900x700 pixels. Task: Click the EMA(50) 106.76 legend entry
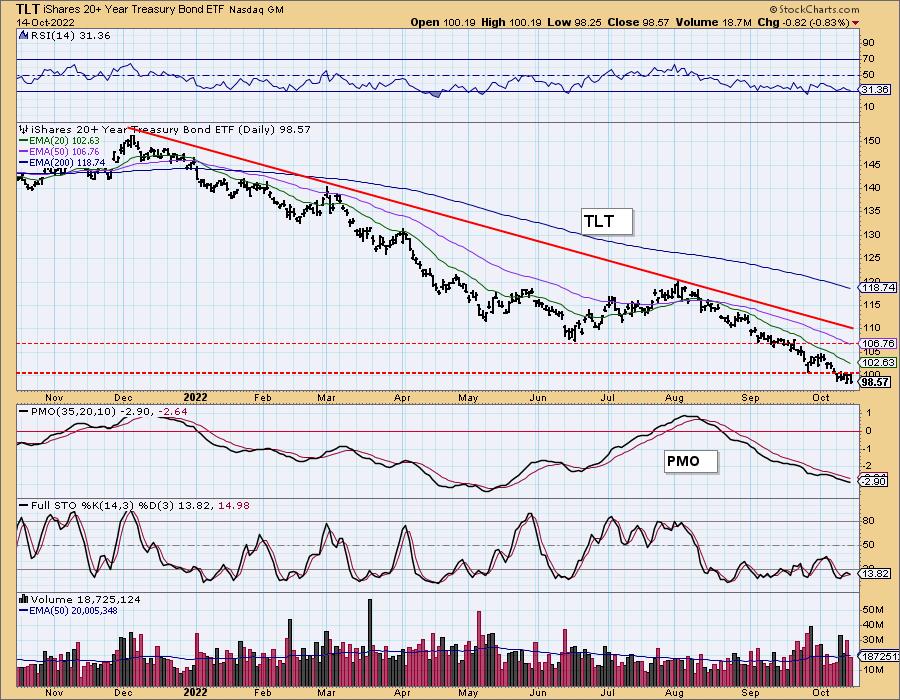pyautogui.click(x=64, y=151)
